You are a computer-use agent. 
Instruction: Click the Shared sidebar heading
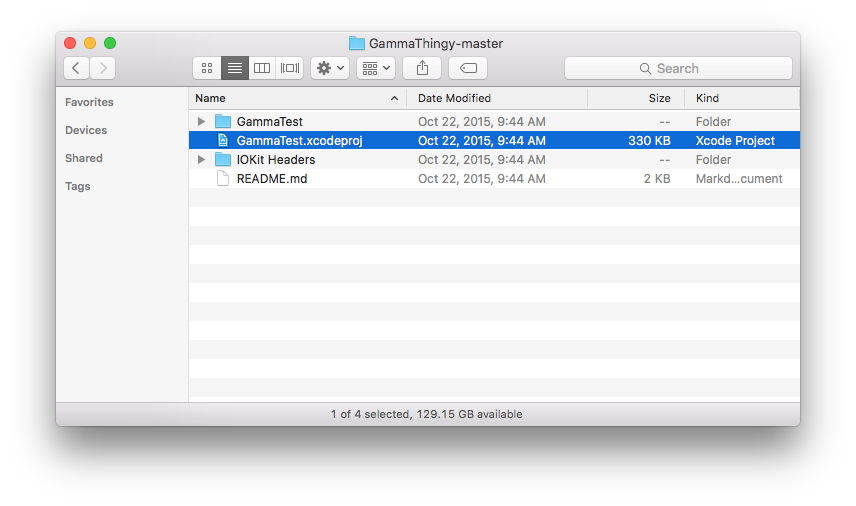coord(84,158)
